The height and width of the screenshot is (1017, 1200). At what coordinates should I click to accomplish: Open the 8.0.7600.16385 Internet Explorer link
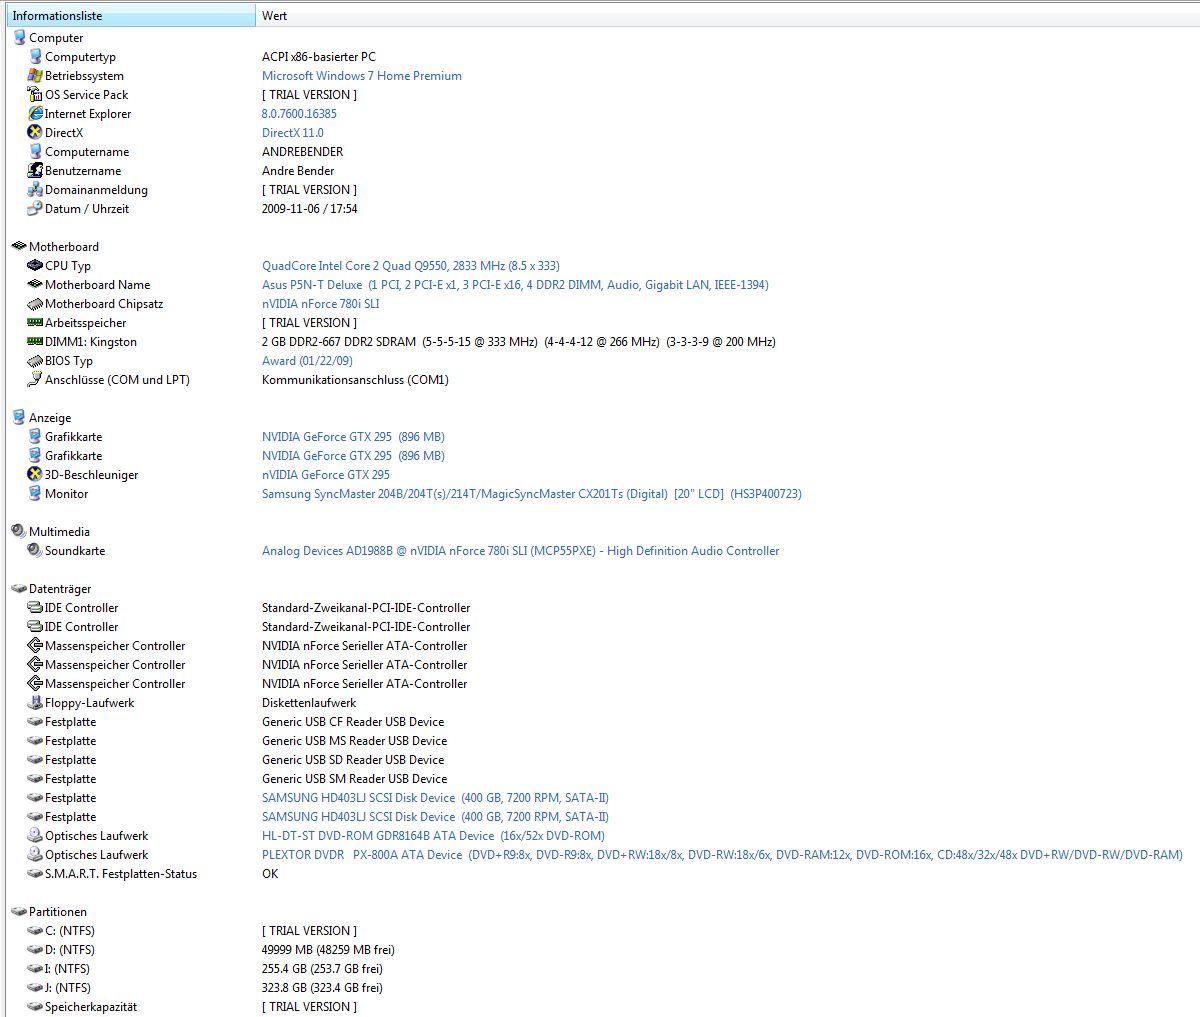coord(299,114)
